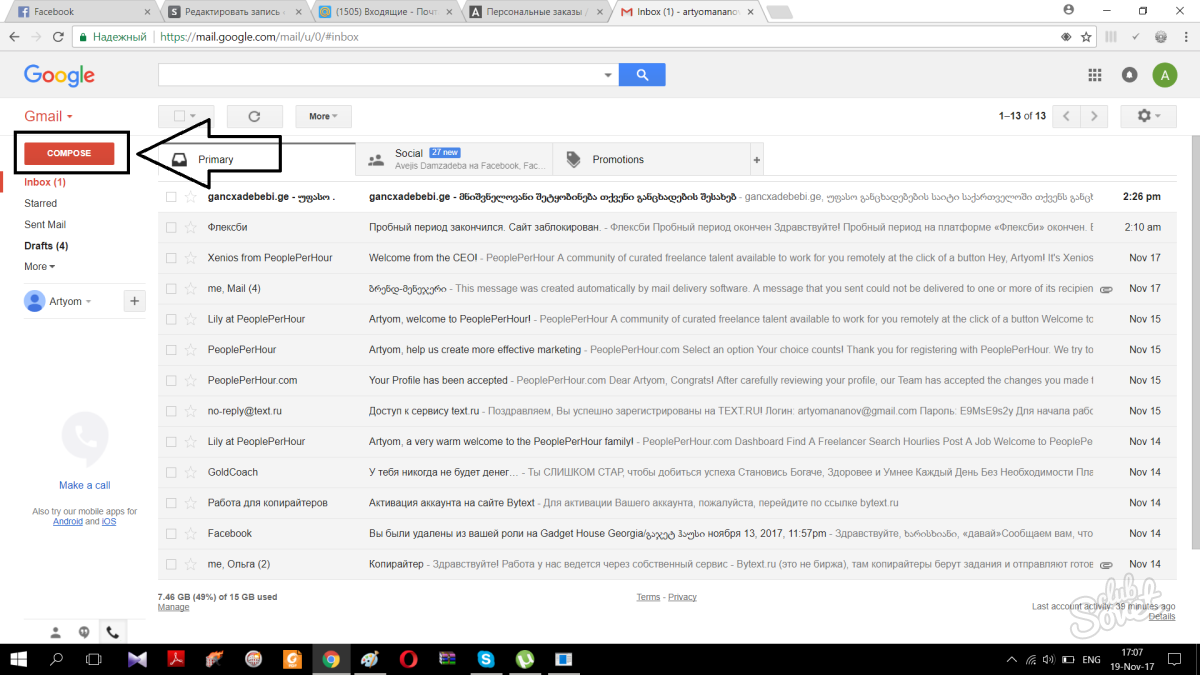This screenshot has width=1200, height=675.
Task: Tick the Флексби message checkbox
Action: tap(171, 227)
